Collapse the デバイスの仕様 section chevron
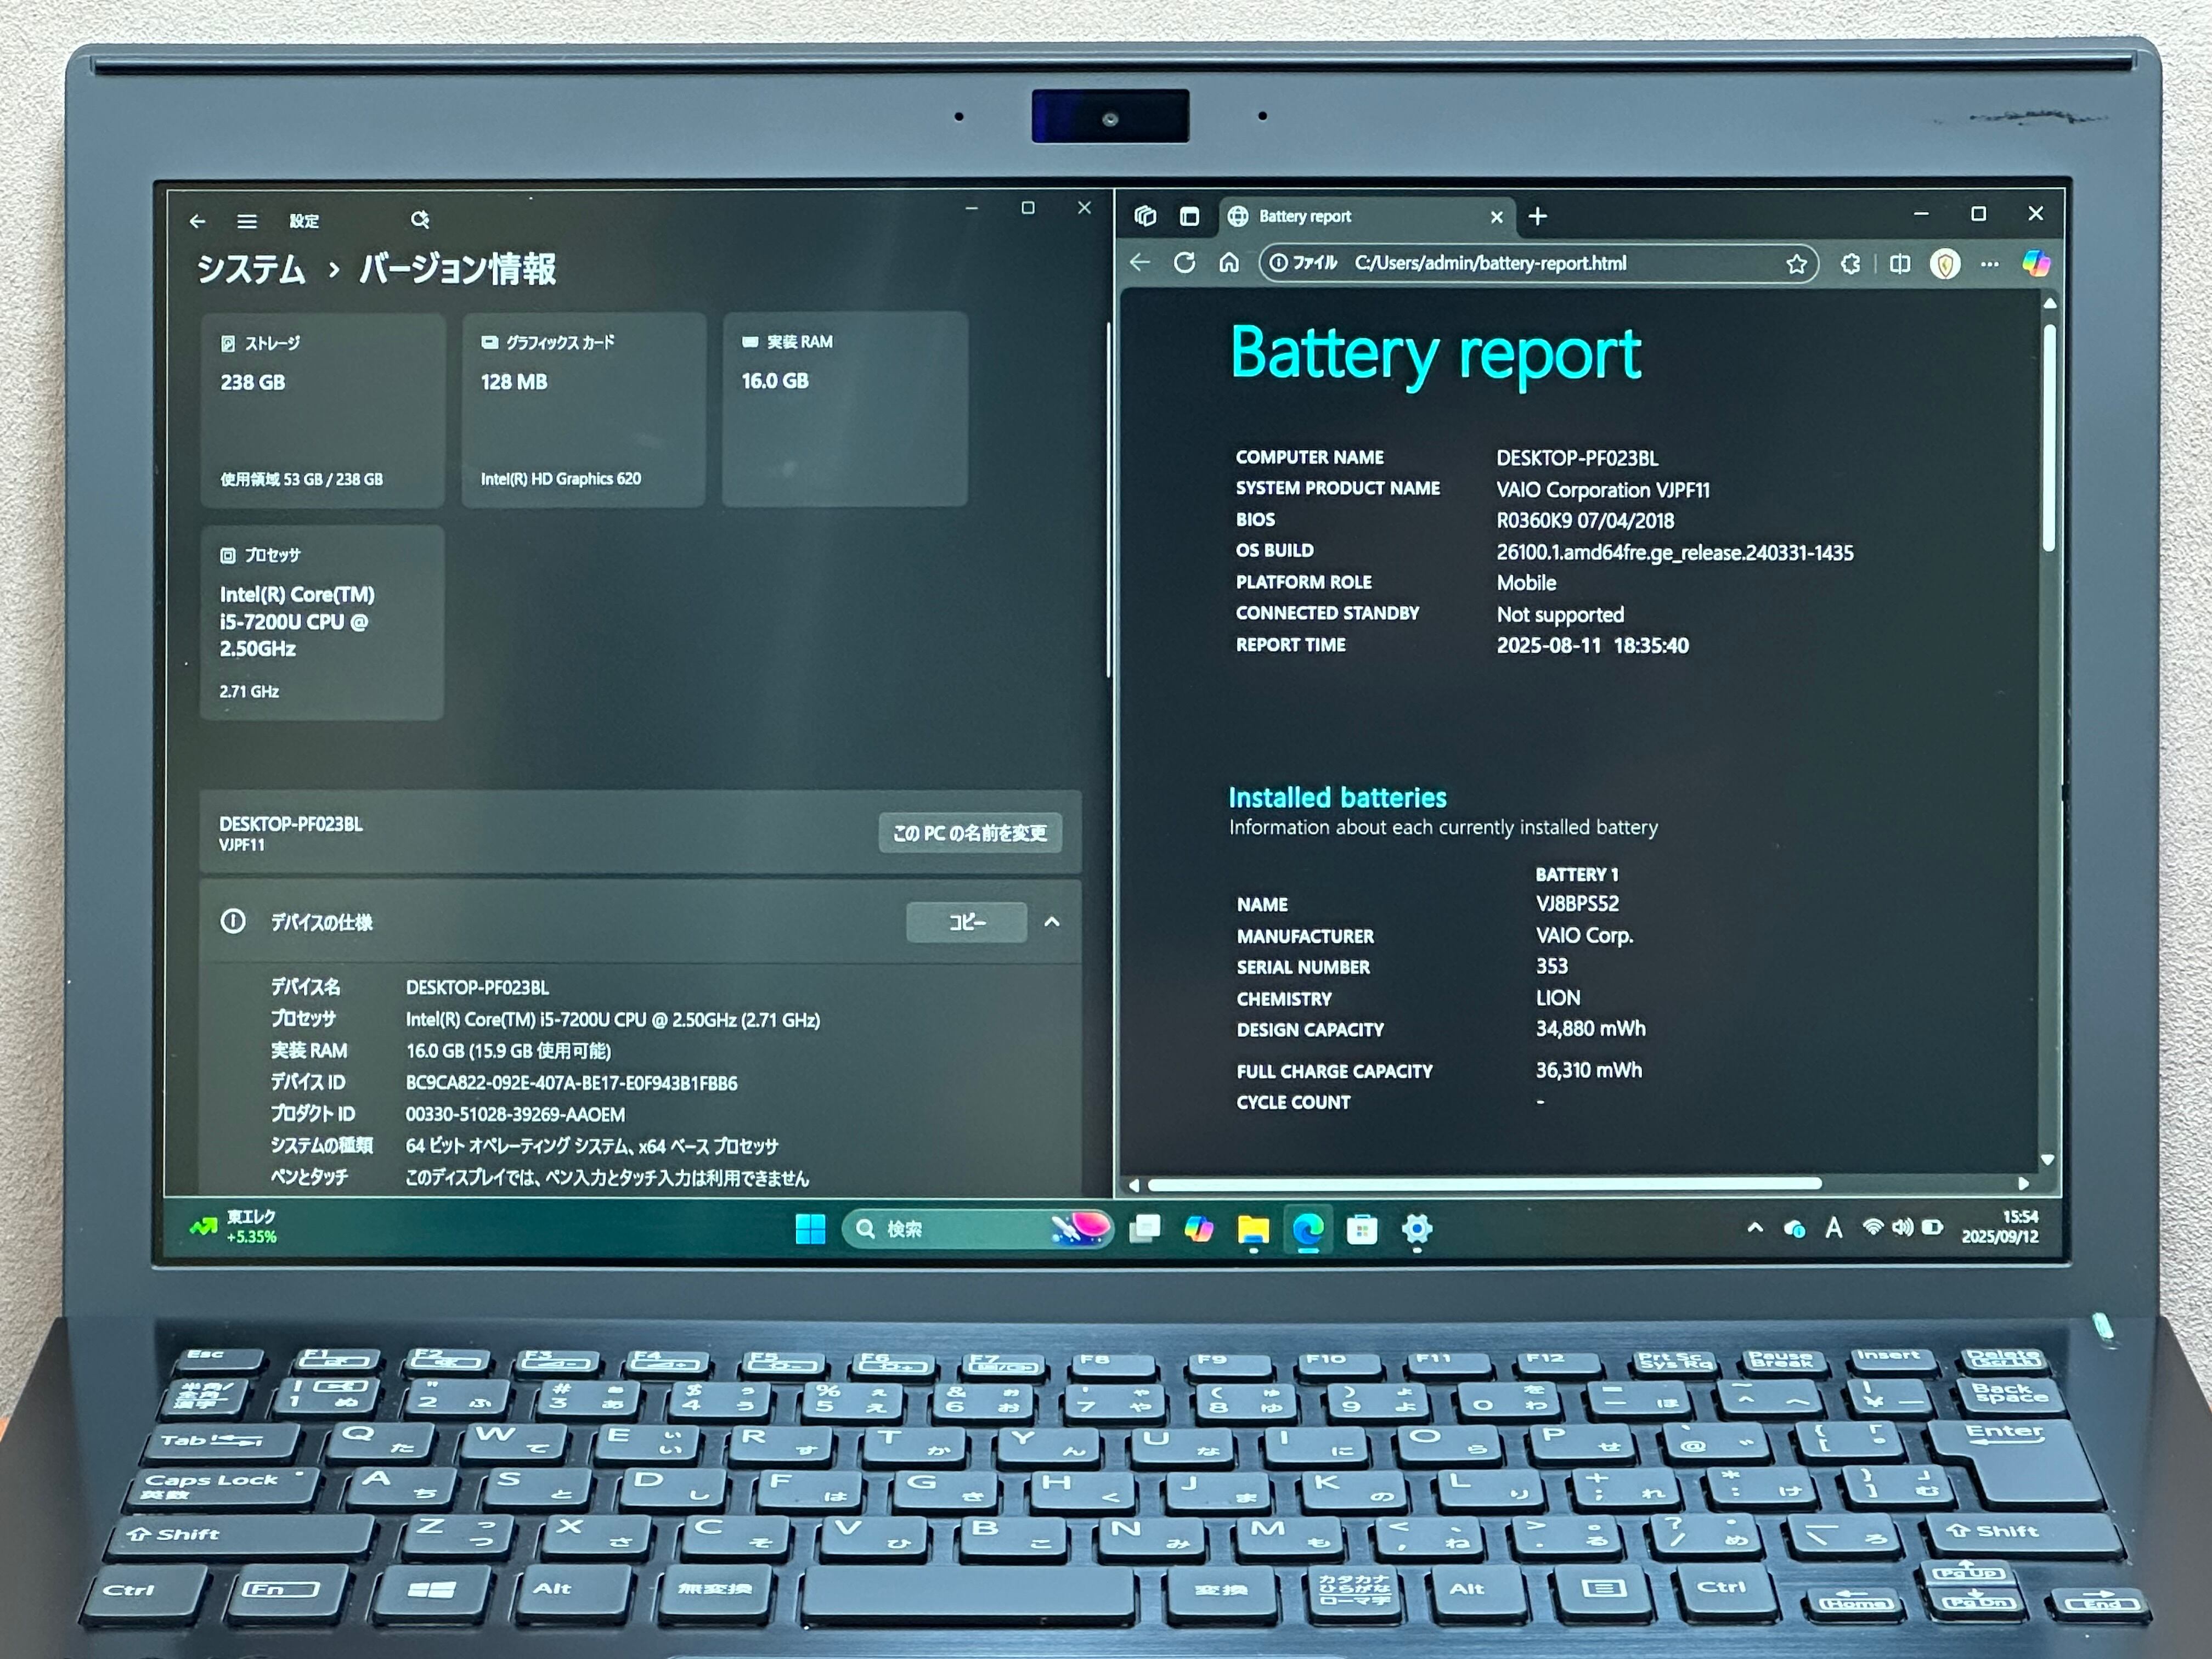Image resolution: width=2212 pixels, height=1659 pixels. pos(1052,922)
